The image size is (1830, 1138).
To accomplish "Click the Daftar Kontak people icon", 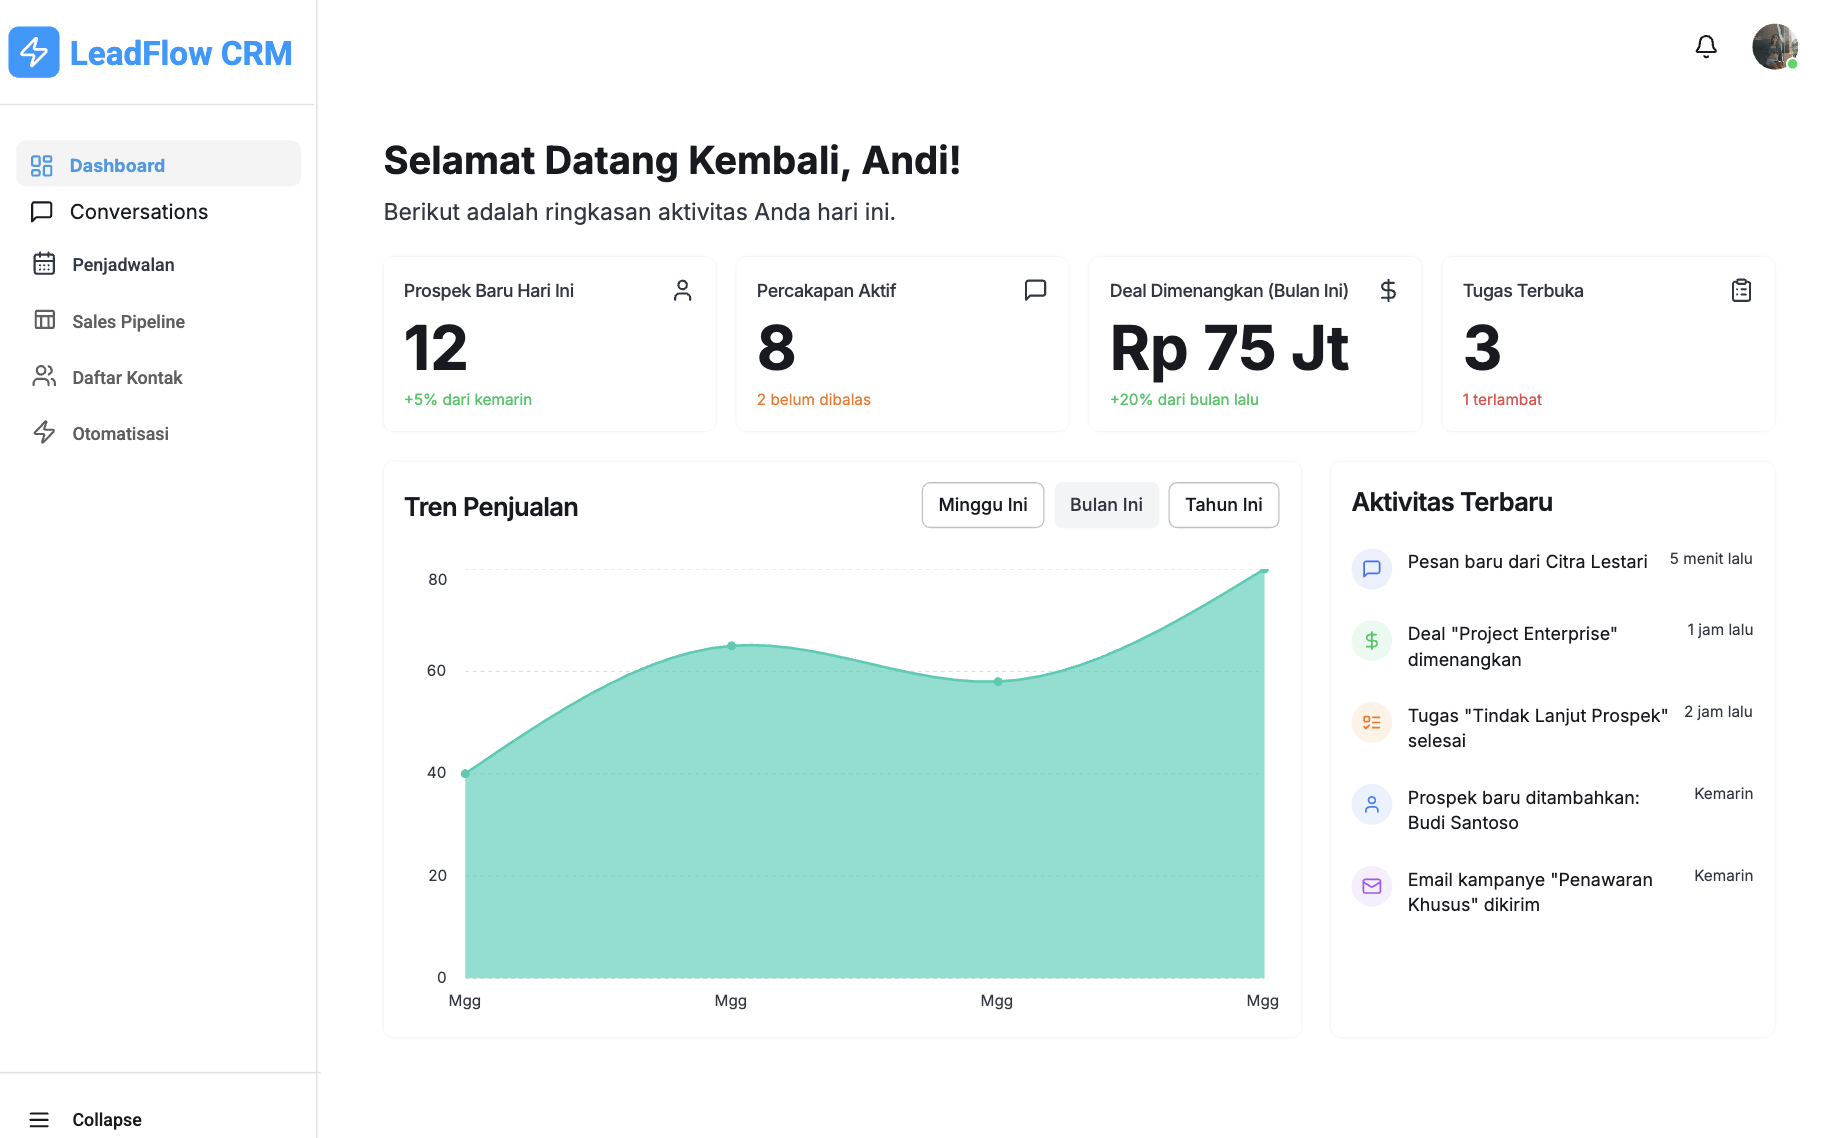I will 44,377.
